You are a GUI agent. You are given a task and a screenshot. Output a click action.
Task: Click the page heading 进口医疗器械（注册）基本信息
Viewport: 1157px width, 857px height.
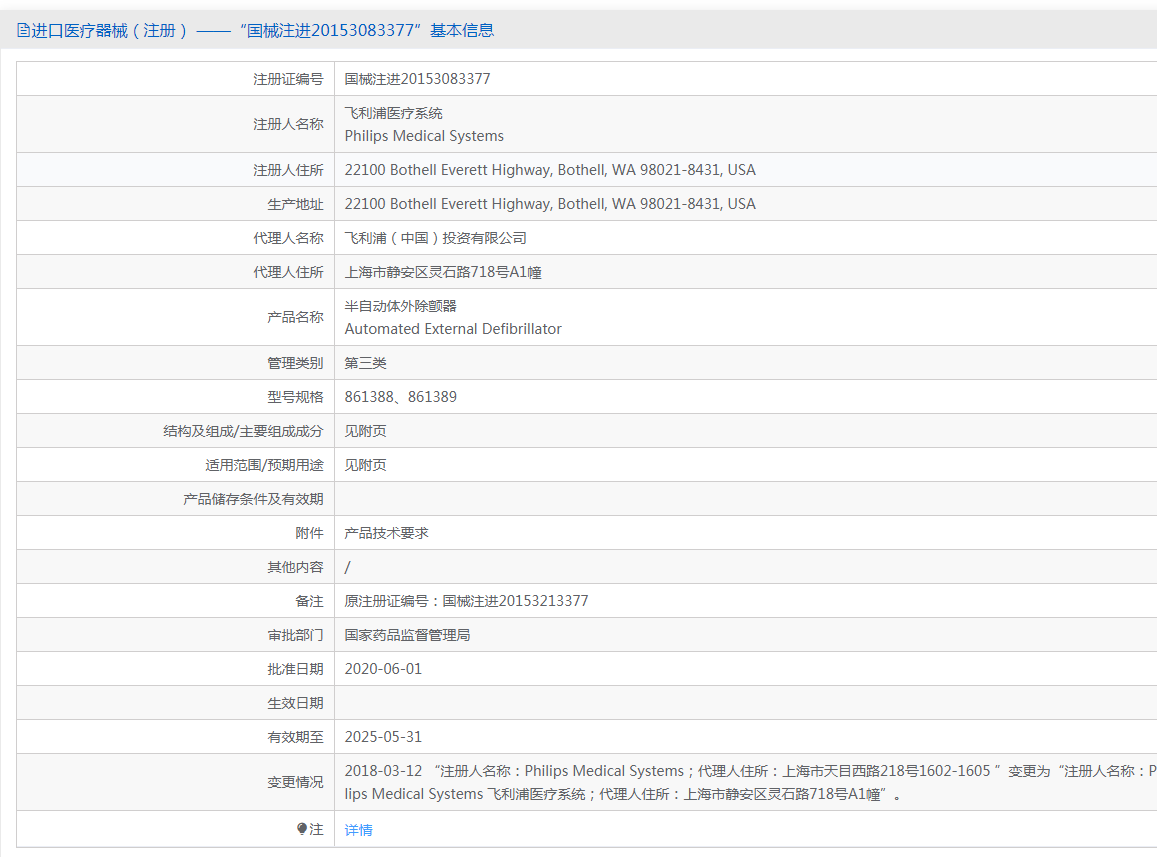tap(263, 30)
